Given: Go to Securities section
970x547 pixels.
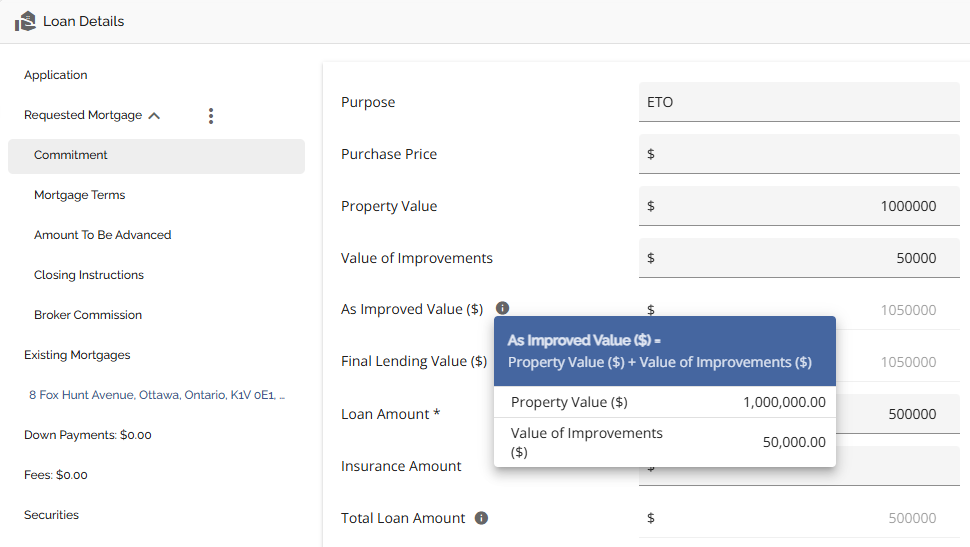Looking at the screenshot, I should [x=51, y=515].
